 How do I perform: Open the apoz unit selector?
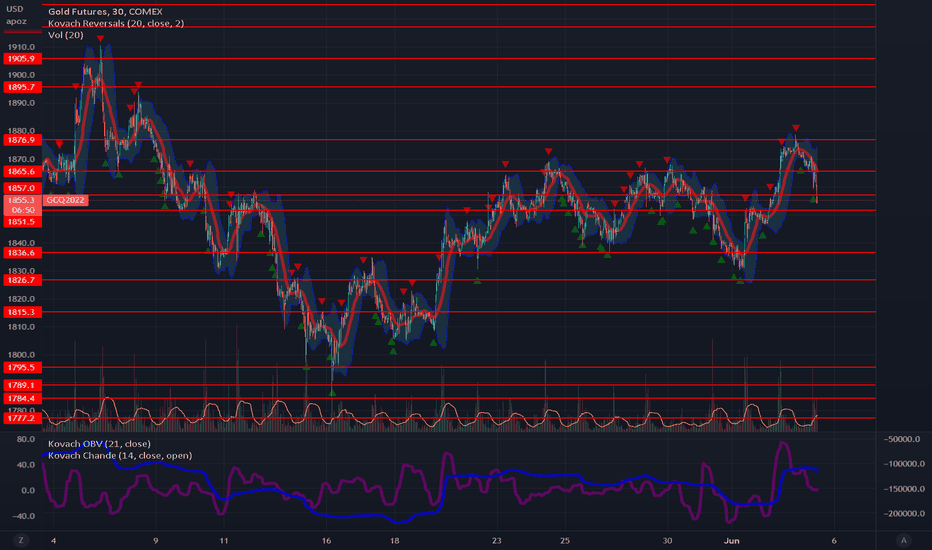(x=16, y=21)
